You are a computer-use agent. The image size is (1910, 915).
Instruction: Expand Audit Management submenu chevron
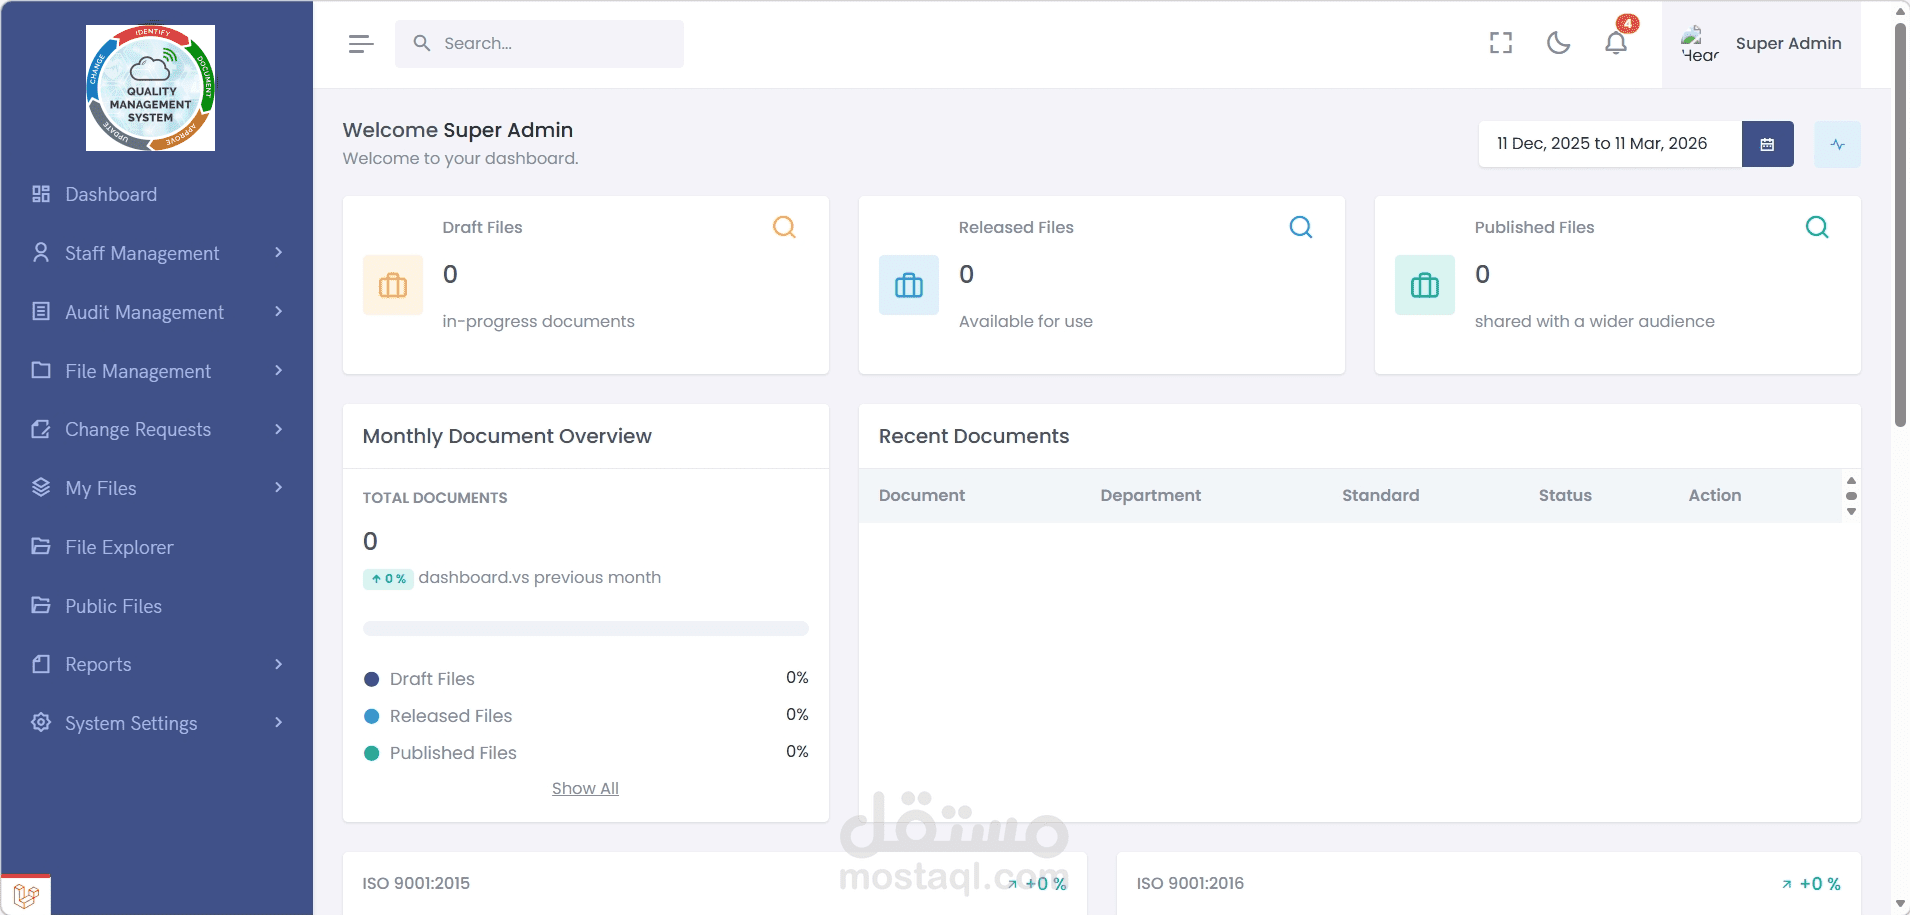[278, 312]
